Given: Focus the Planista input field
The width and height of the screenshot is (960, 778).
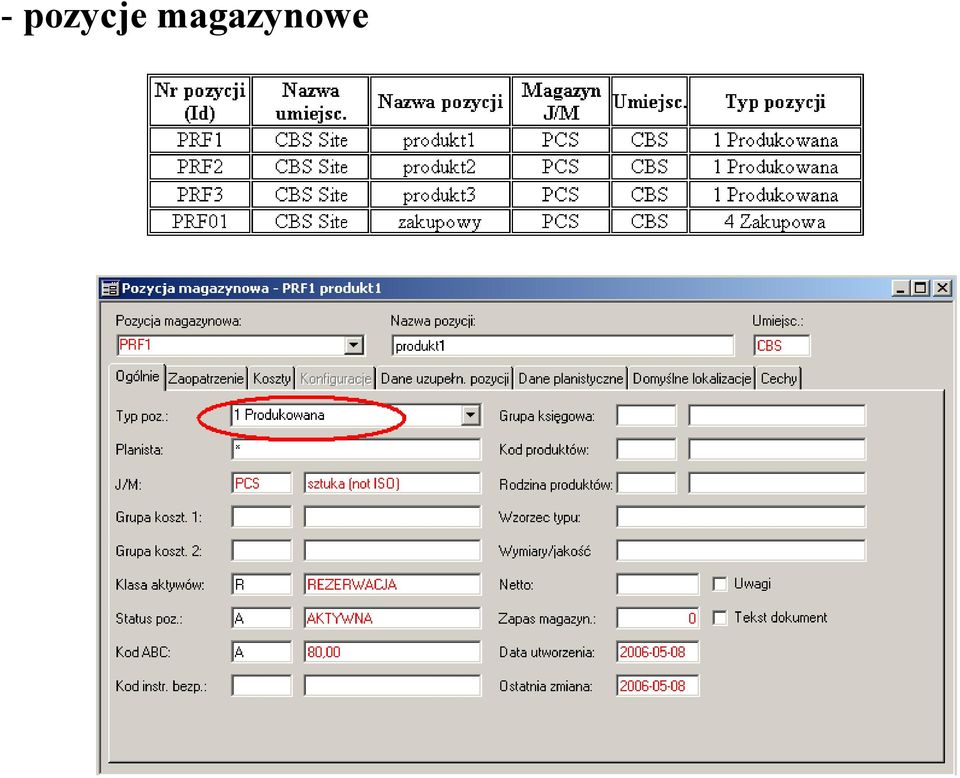Looking at the screenshot, I should [x=356, y=450].
